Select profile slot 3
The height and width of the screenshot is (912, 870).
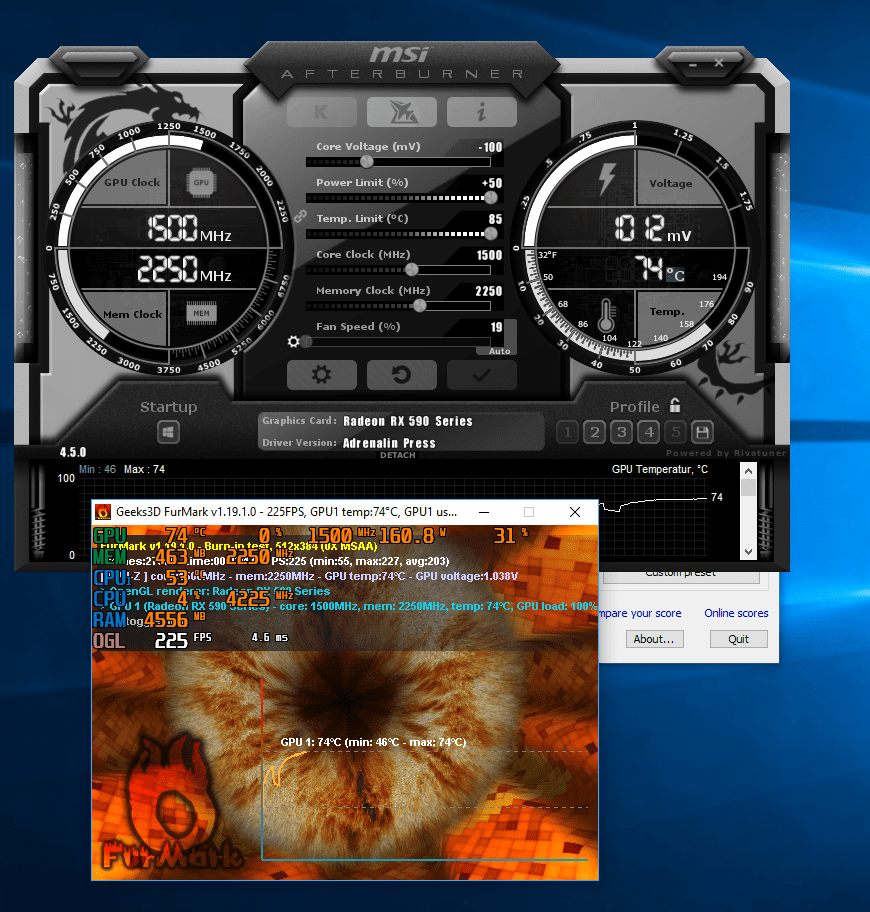(x=622, y=432)
